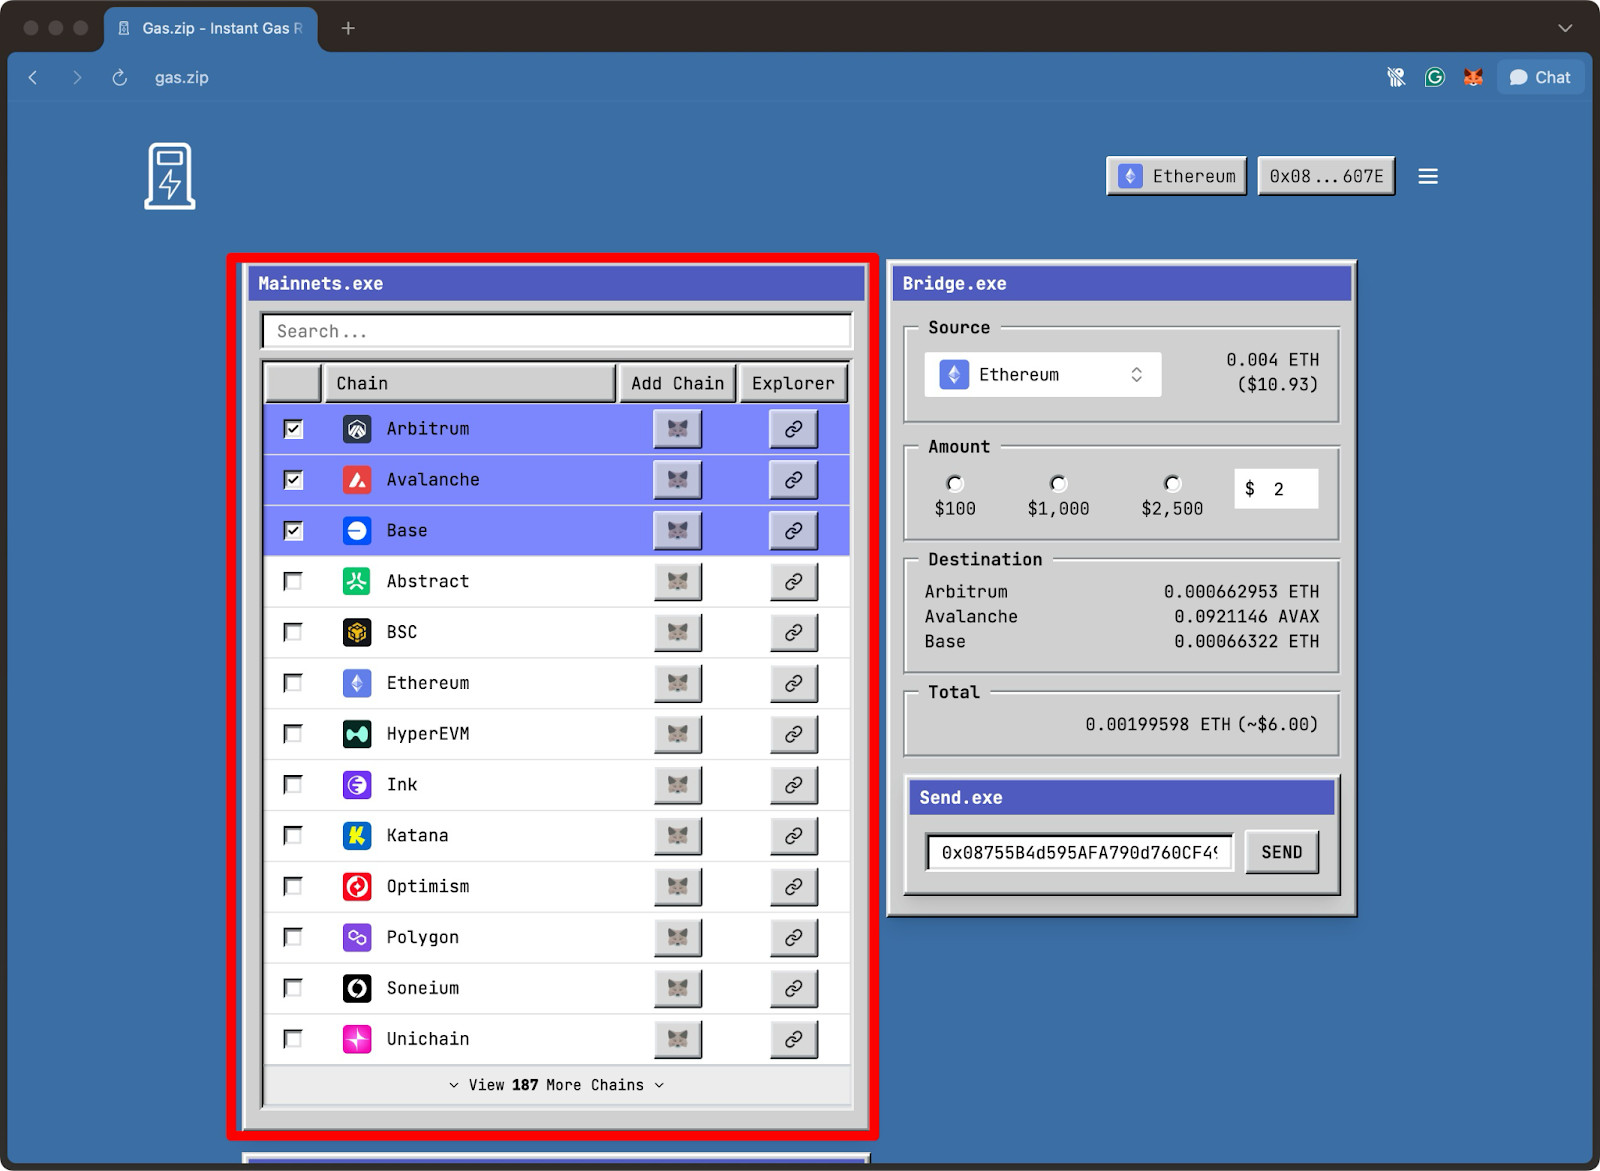The height and width of the screenshot is (1171, 1600).
Task: Open Arbitrum explorer link icon
Action: click(794, 429)
